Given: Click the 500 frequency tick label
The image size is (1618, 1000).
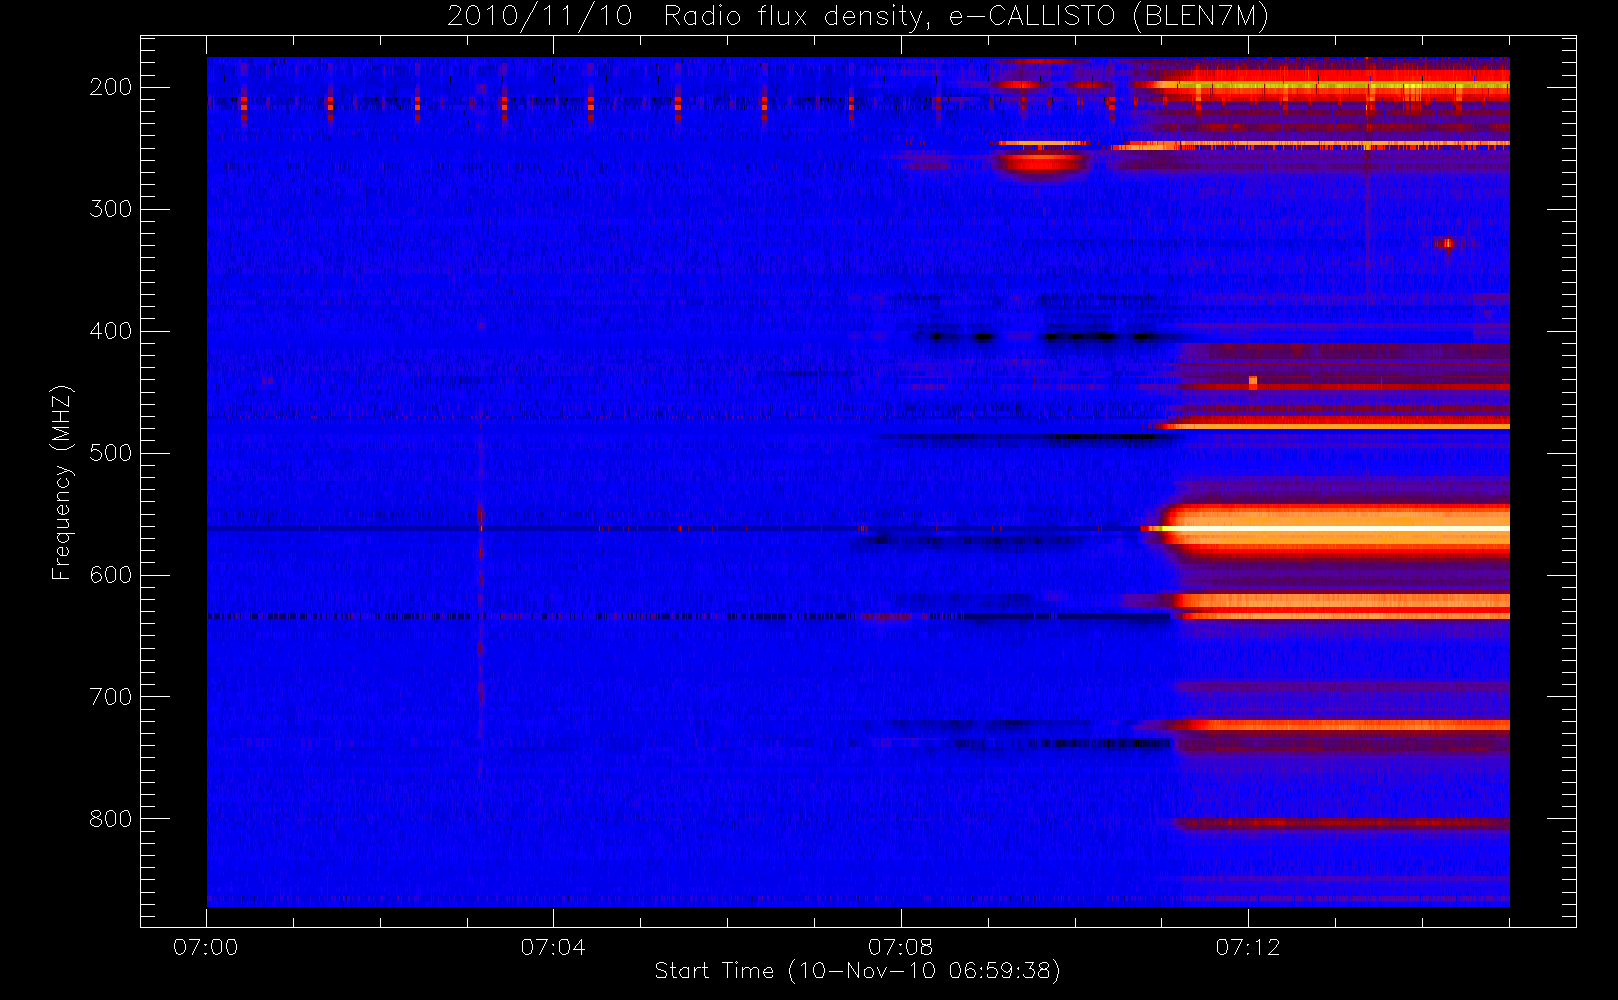Looking at the screenshot, I should click(x=111, y=453).
